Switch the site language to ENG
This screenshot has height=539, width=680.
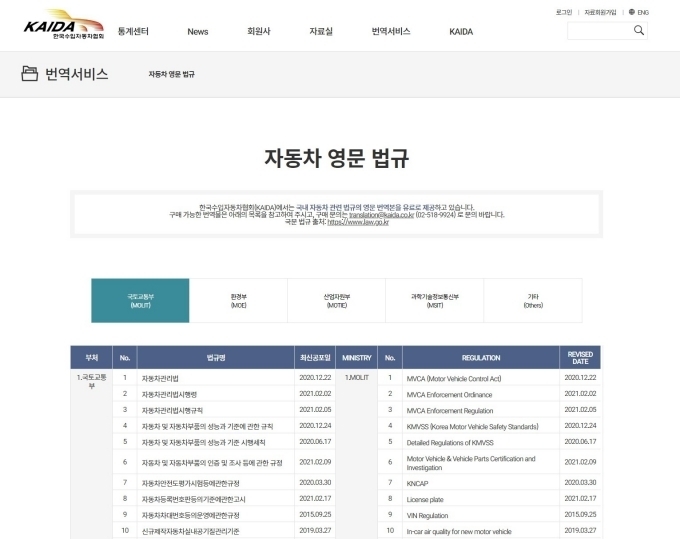(643, 13)
